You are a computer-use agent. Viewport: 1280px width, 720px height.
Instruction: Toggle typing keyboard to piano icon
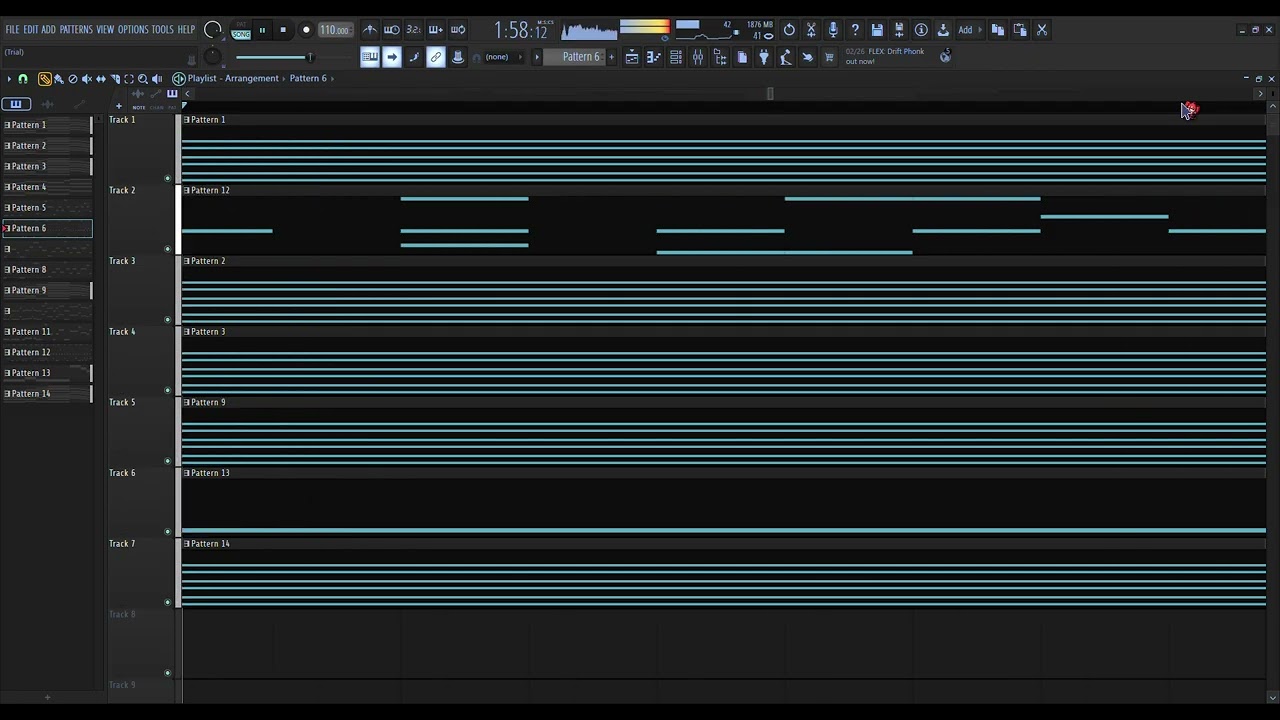(x=370, y=57)
